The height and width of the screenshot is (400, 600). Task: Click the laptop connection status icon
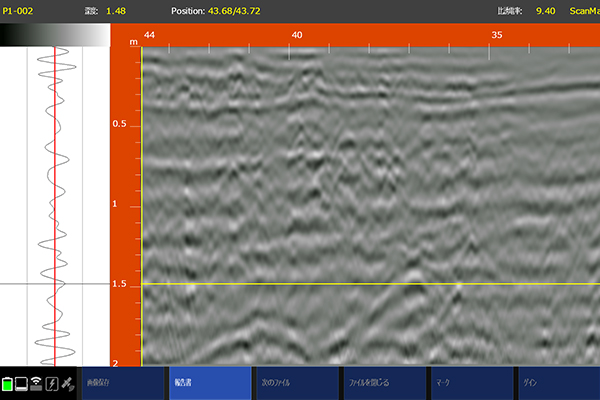point(23,384)
